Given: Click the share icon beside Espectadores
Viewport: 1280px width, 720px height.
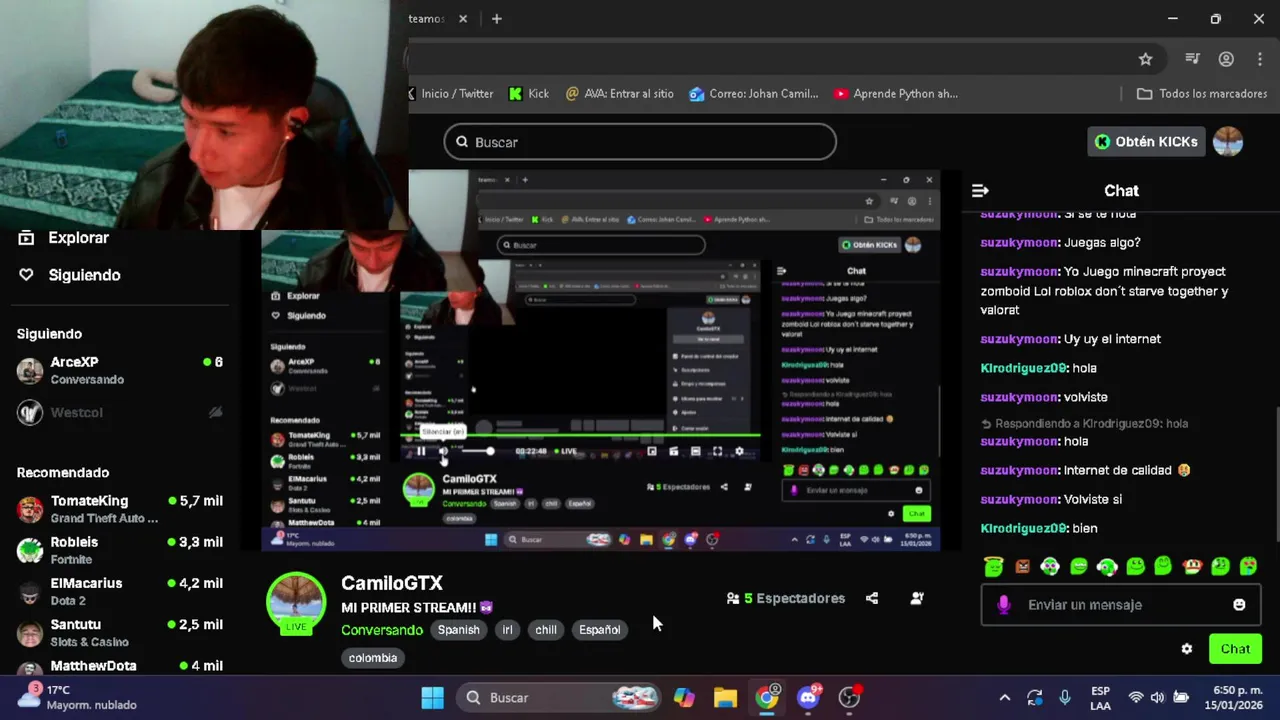Looking at the screenshot, I should [872, 598].
